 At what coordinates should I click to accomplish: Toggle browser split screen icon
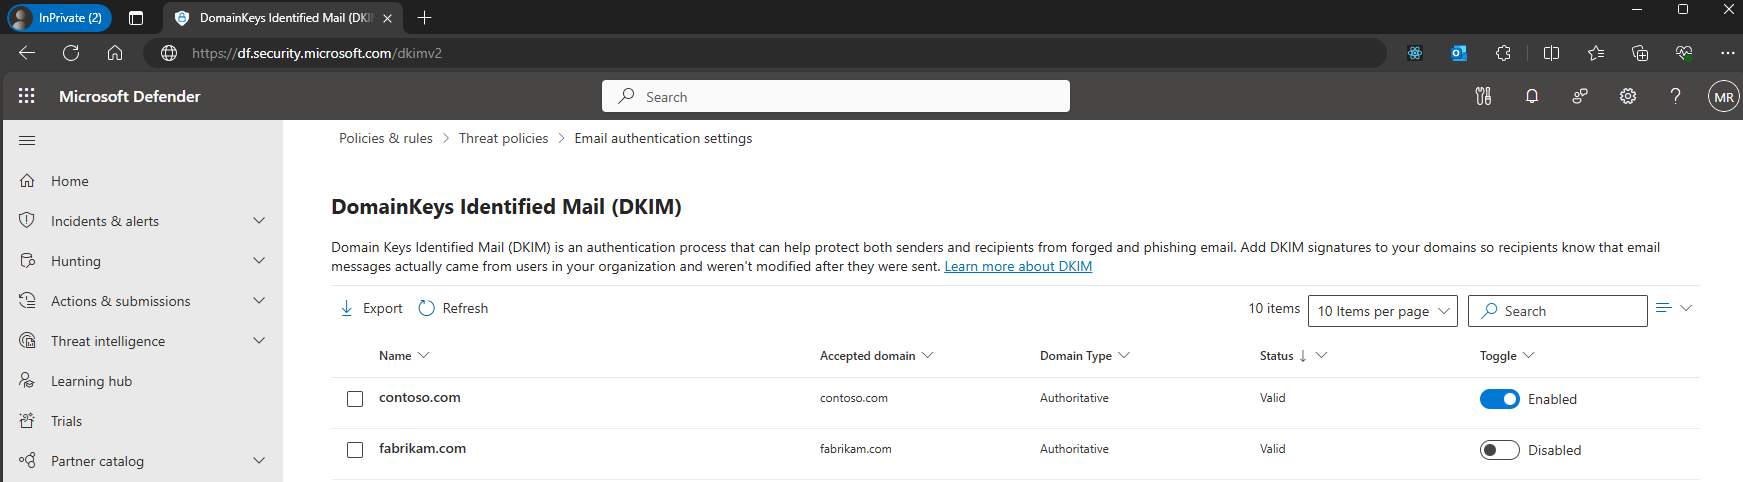tap(1551, 53)
